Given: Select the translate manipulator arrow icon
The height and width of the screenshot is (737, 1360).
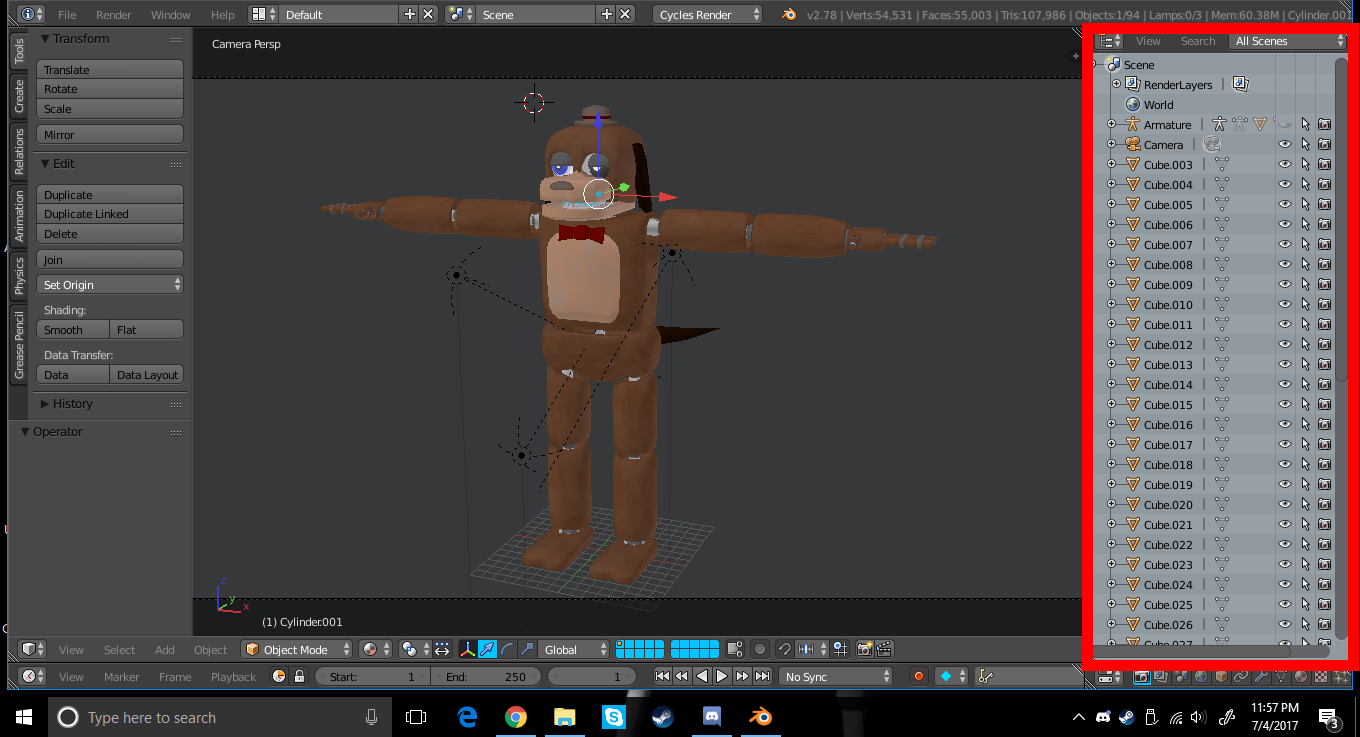Looking at the screenshot, I should (x=487, y=649).
